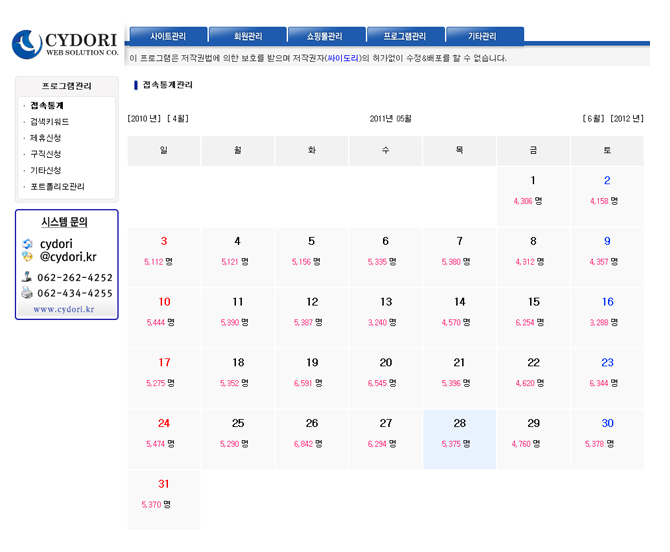This screenshot has width=670, height=552.
Task: Click the cydori messenger icon
Action: pyautogui.click(x=27, y=243)
